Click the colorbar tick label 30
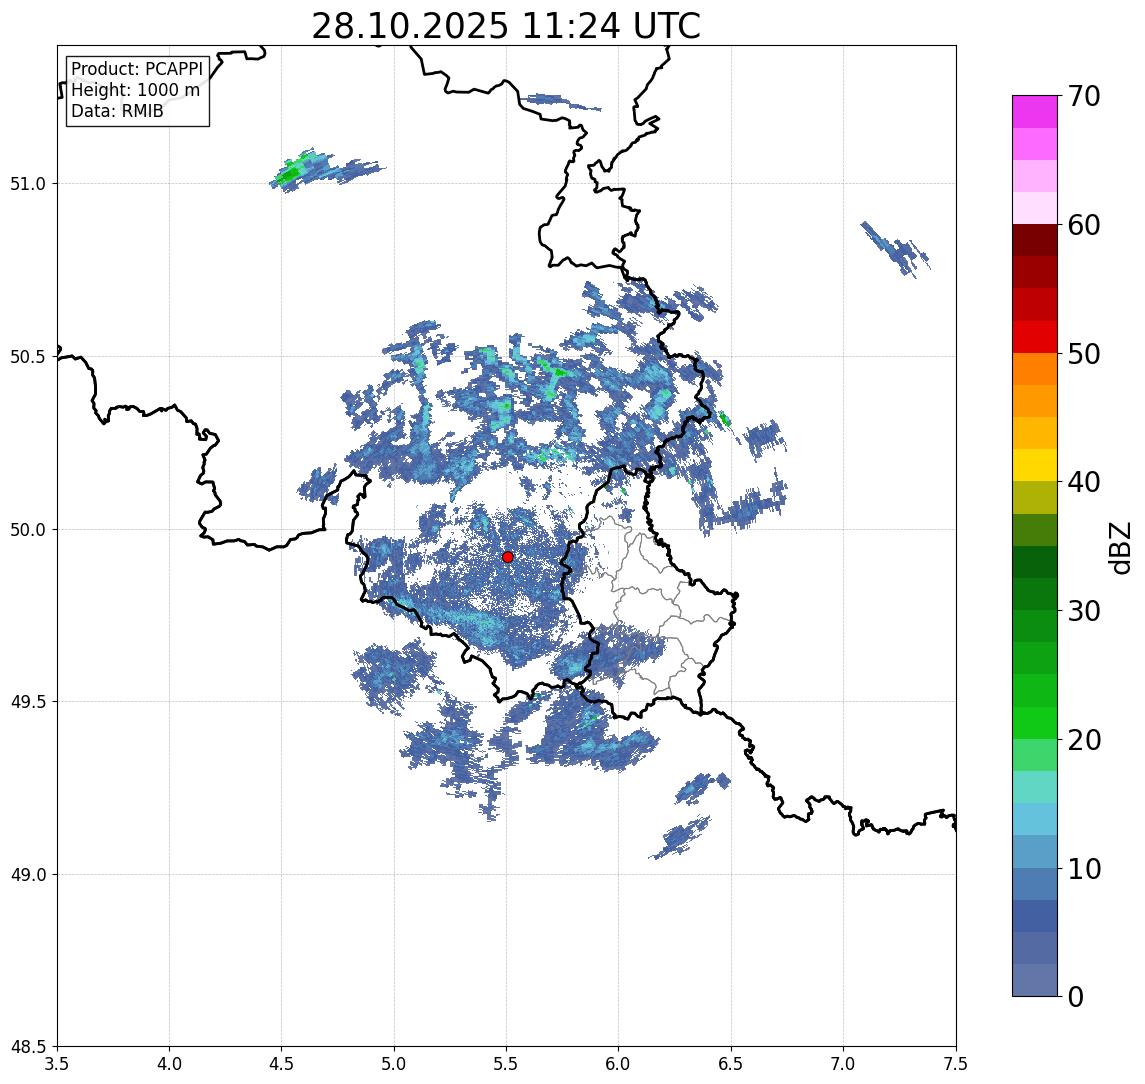The height and width of the screenshot is (1084, 1145). pyautogui.click(x=1084, y=611)
